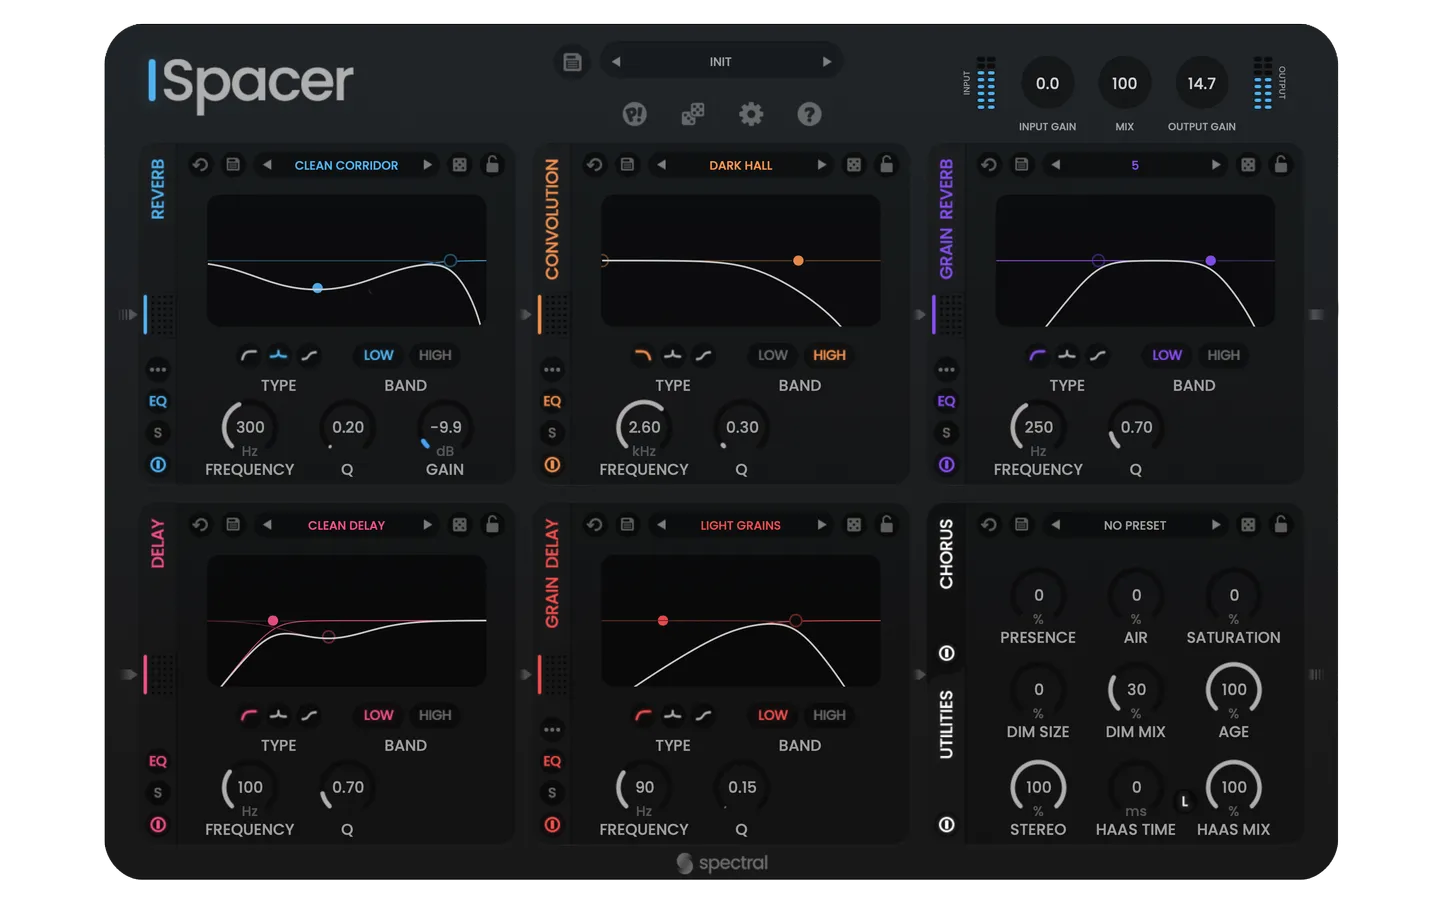Open the CLEAN CORRIDOR preset name
This screenshot has width=1440, height=900.
coord(346,165)
